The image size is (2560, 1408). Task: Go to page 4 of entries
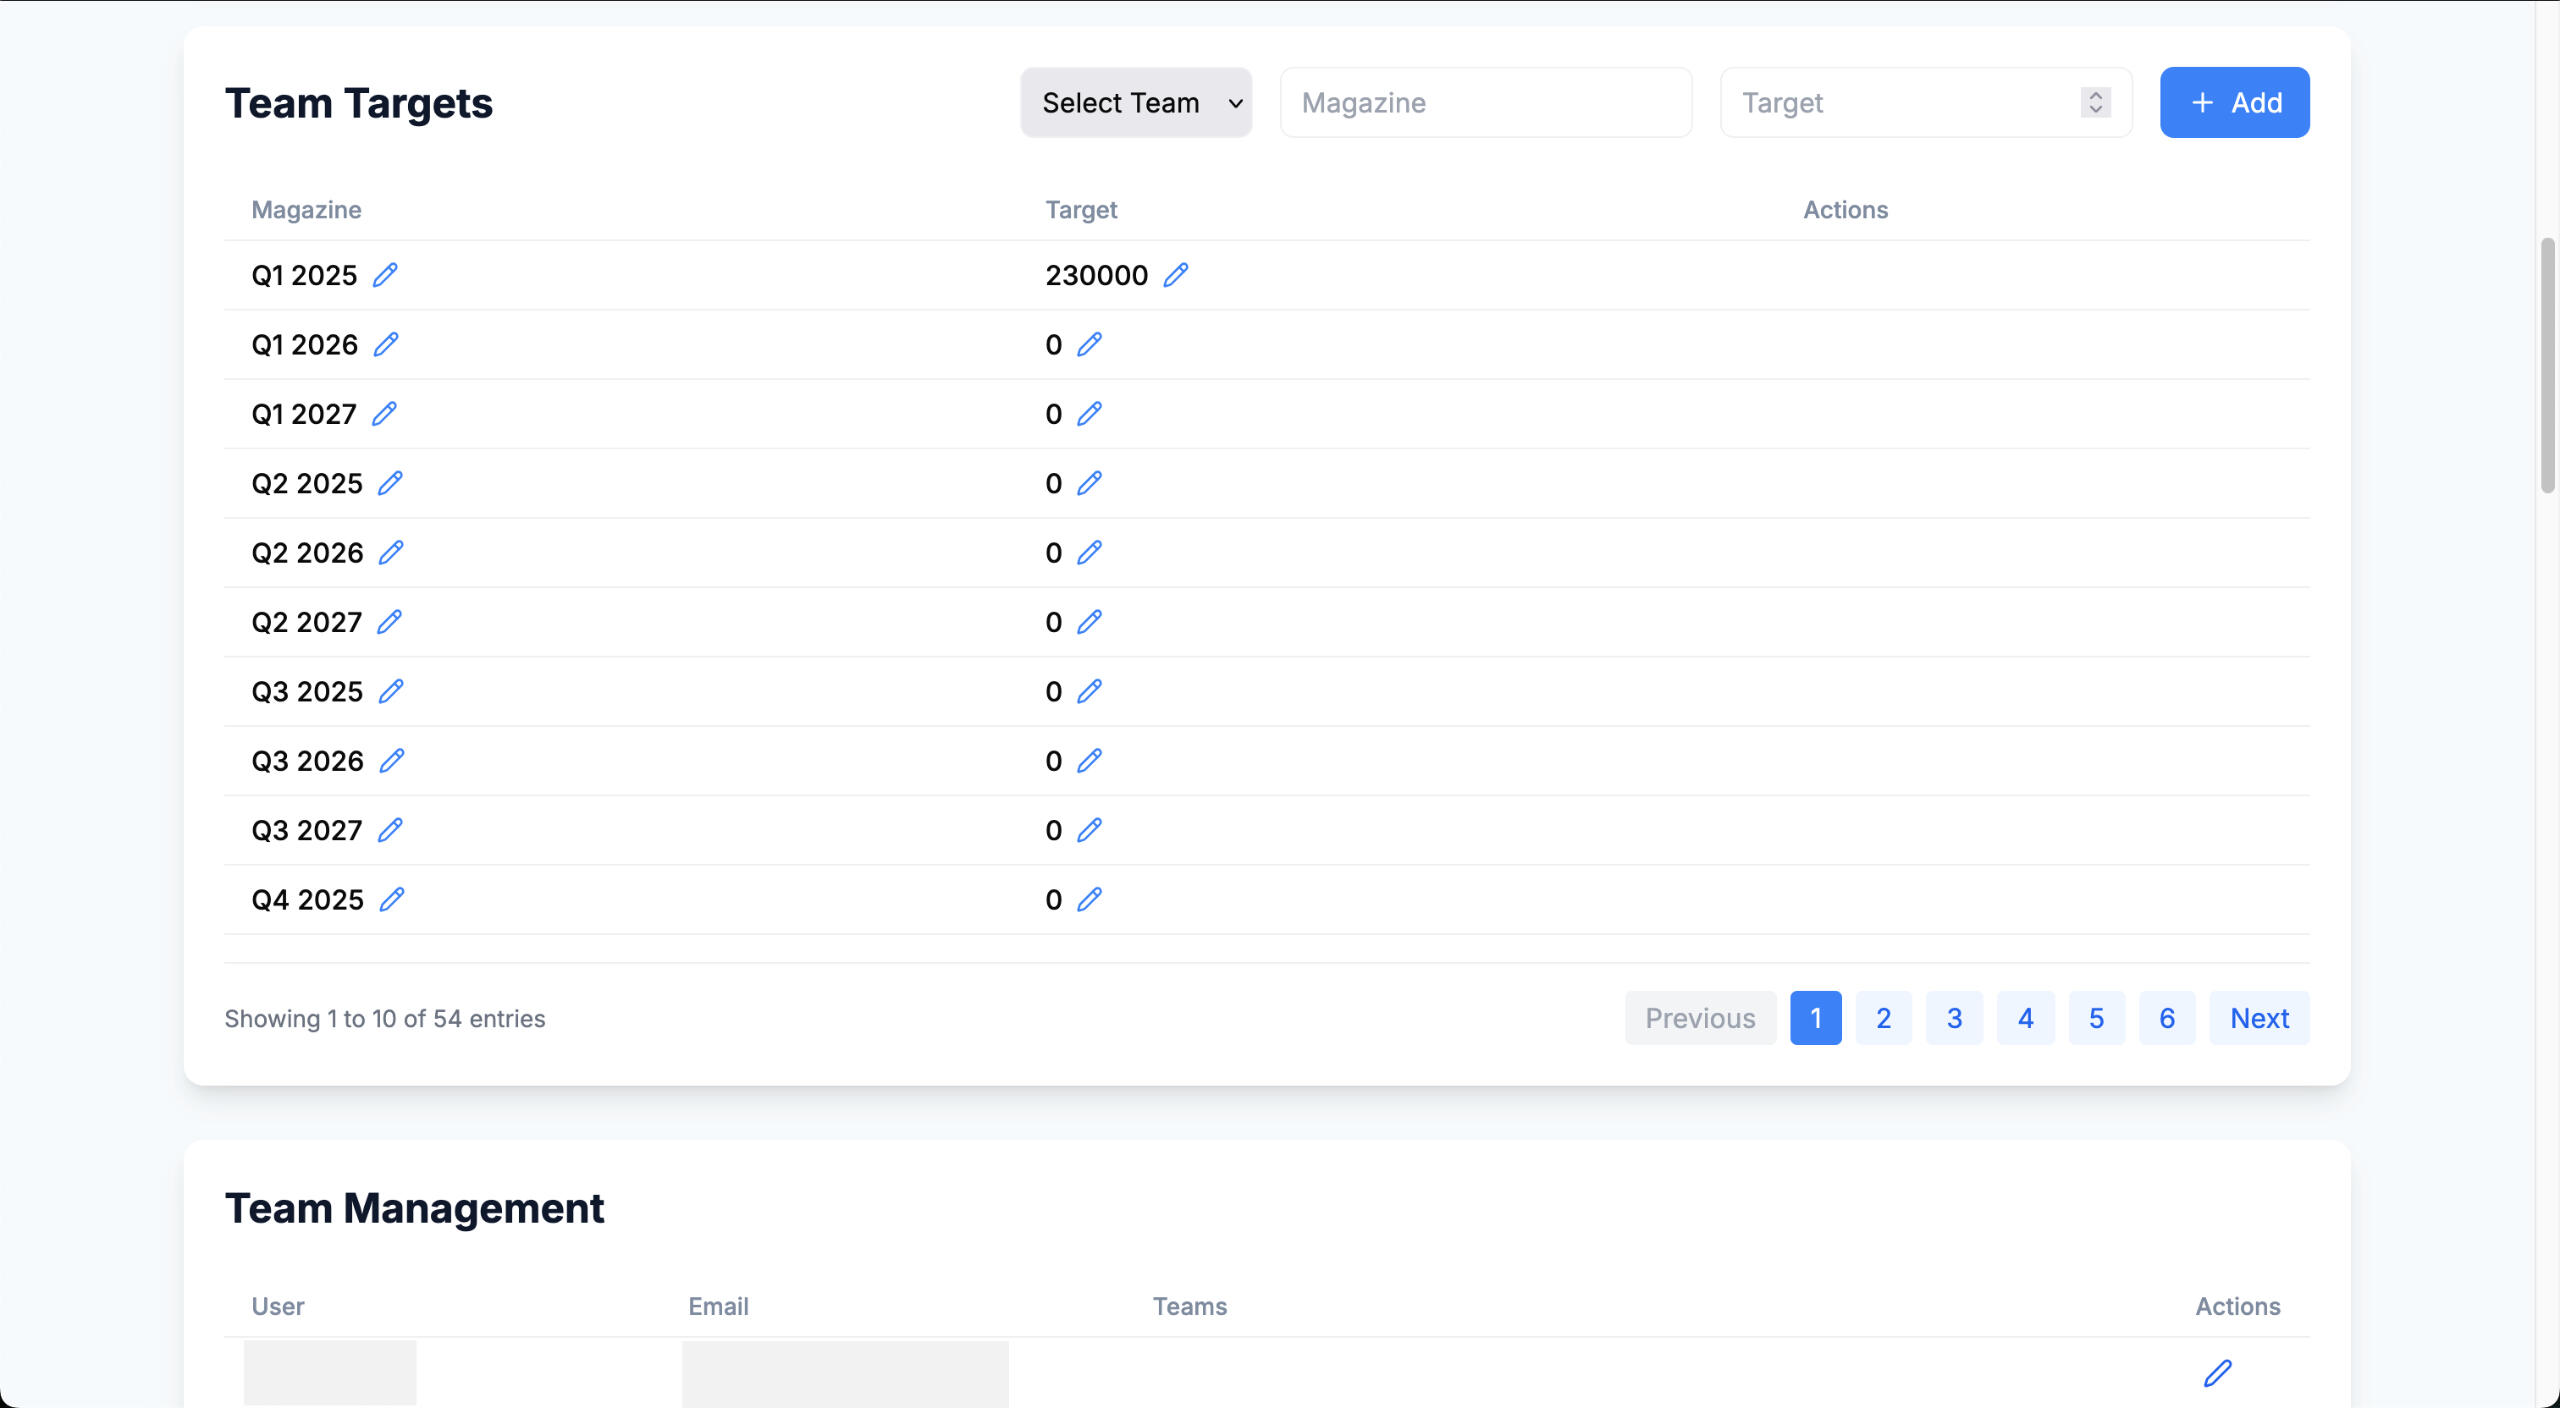tap(2025, 1018)
